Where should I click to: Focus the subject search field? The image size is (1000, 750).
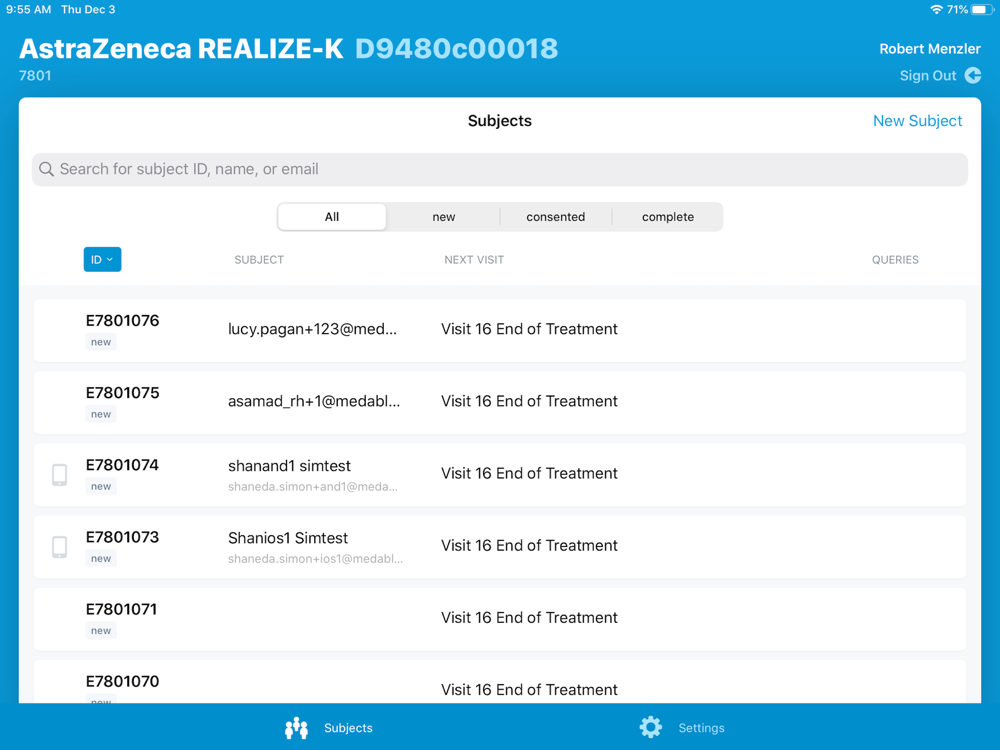[500, 170]
